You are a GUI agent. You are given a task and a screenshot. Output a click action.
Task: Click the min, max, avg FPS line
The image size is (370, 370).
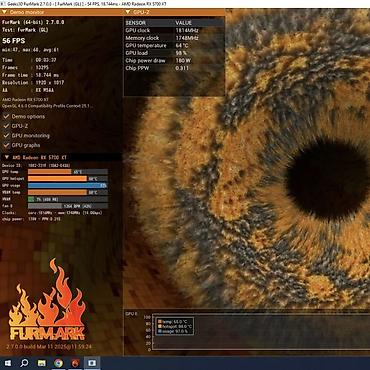pyautogui.click(x=30, y=50)
